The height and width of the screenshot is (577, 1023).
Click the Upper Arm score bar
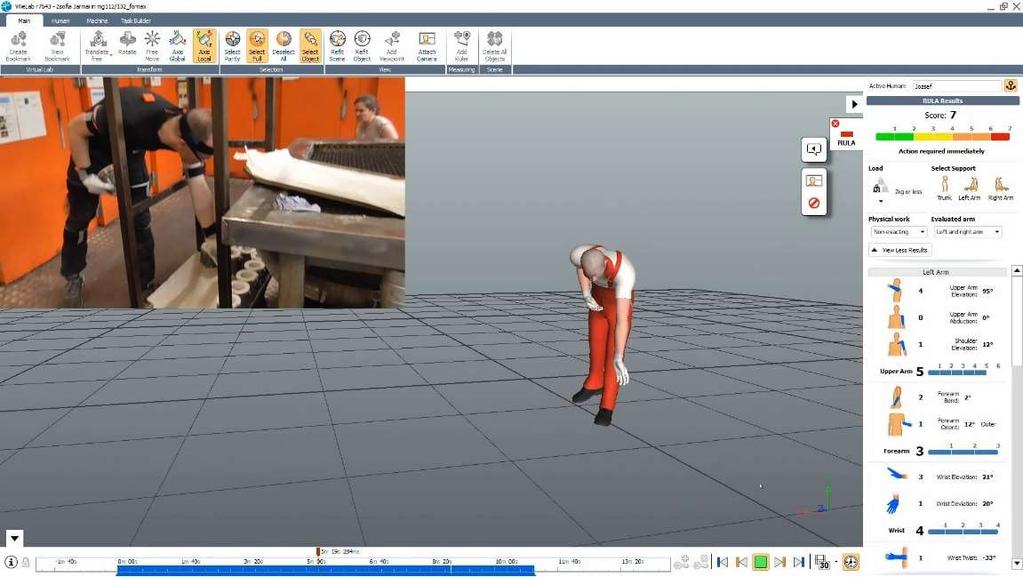[x=957, y=372]
